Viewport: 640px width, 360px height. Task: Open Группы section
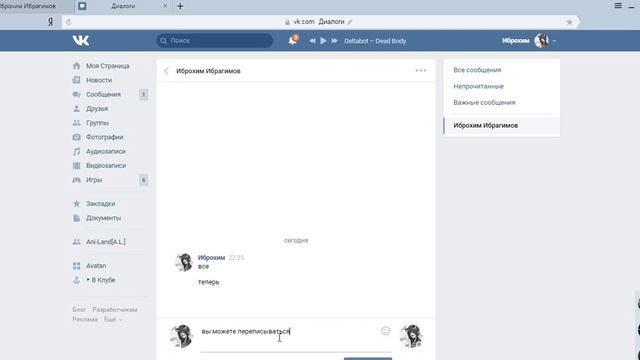point(97,123)
